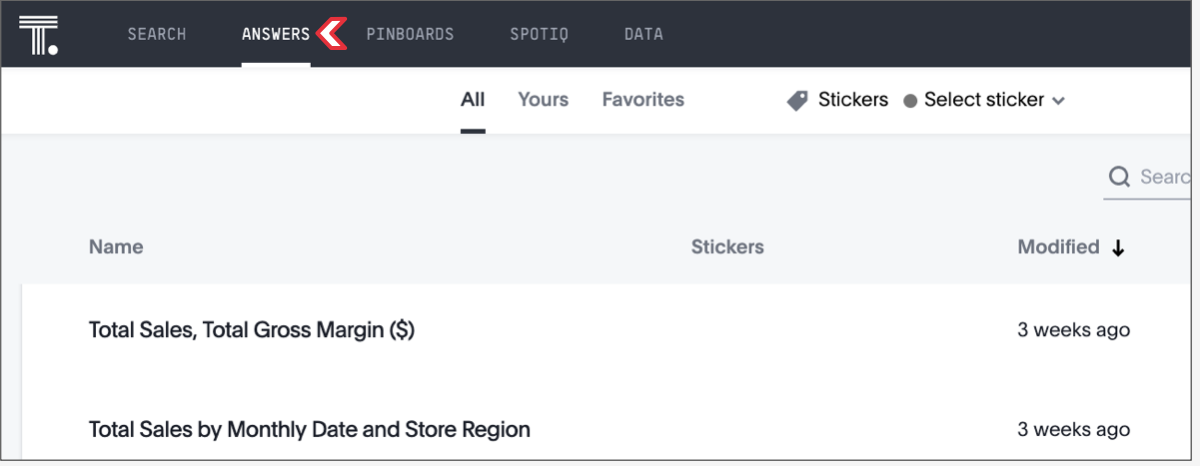Switch to the Favorites tab
Image resolution: width=1200 pixels, height=466 pixels.
643,100
